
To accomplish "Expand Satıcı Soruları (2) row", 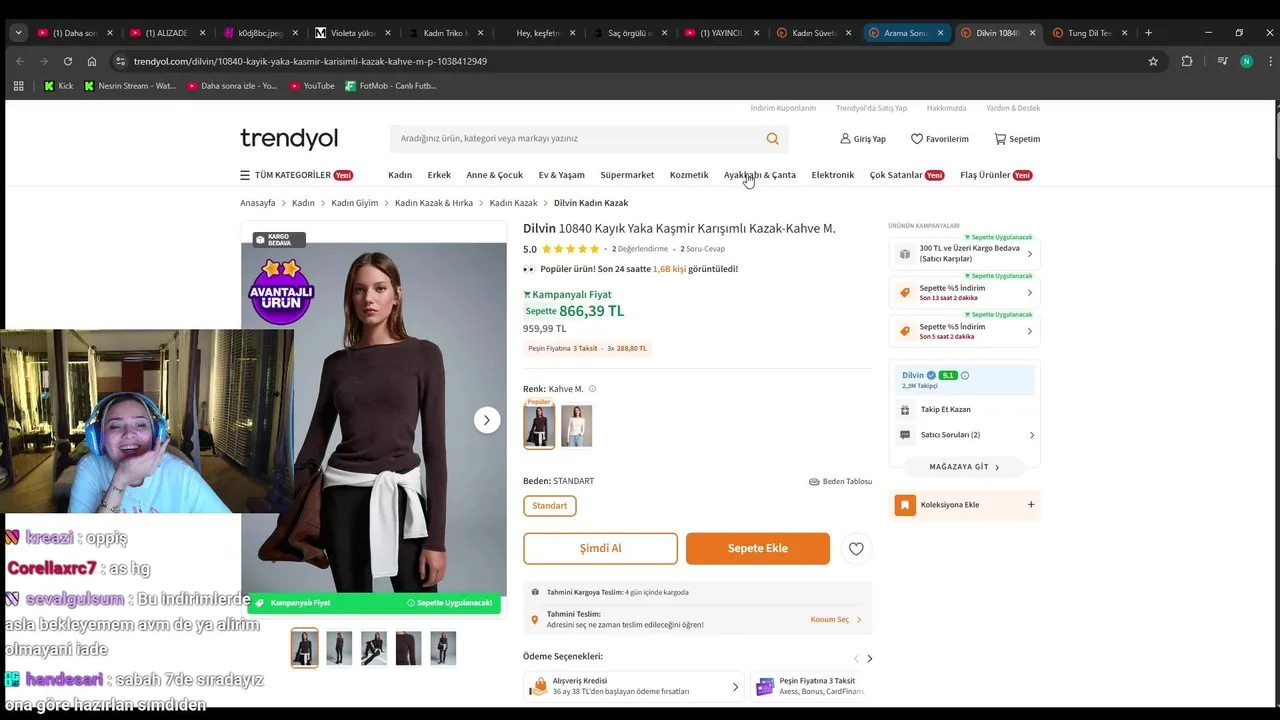I will coord(964,435).
